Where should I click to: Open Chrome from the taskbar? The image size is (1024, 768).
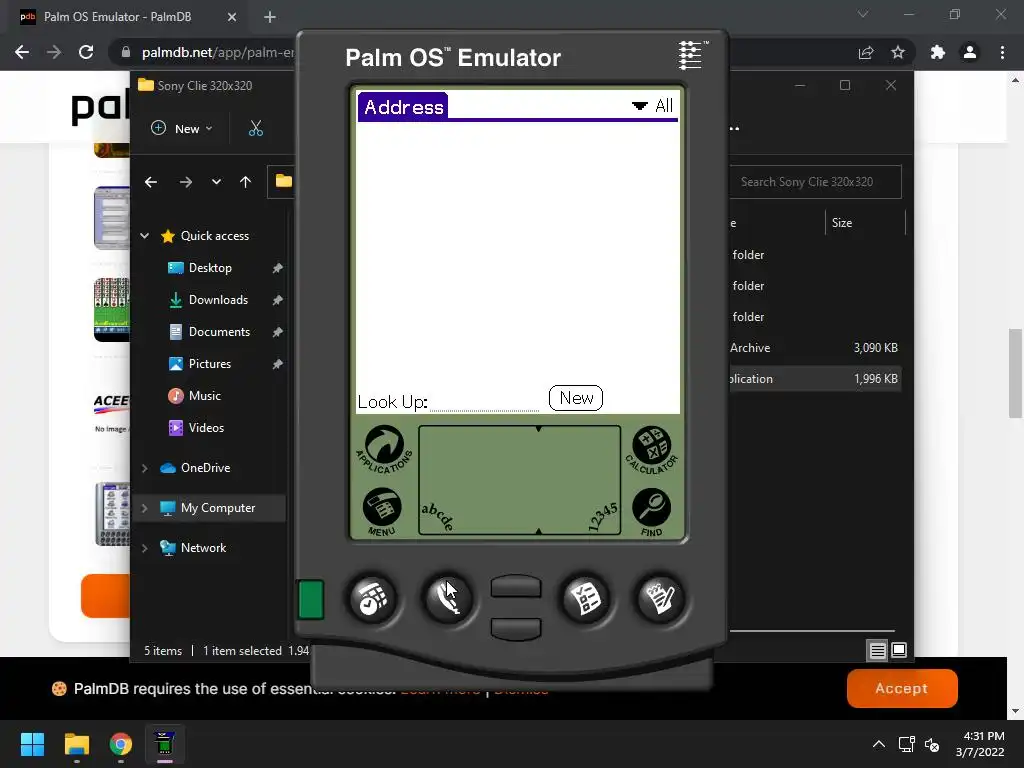pos(121,744)
